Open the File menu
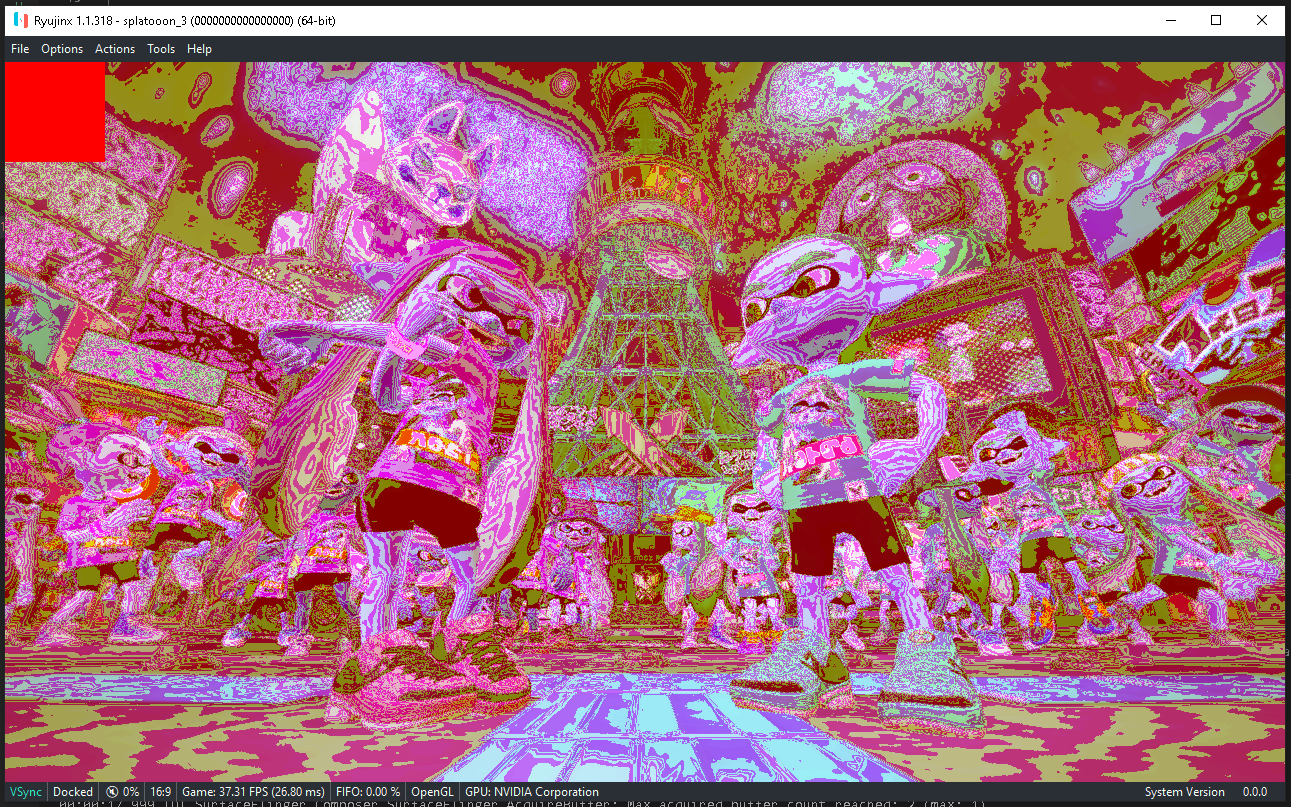The width and height of the screenshot is (1291, 807). click(20, 49)
